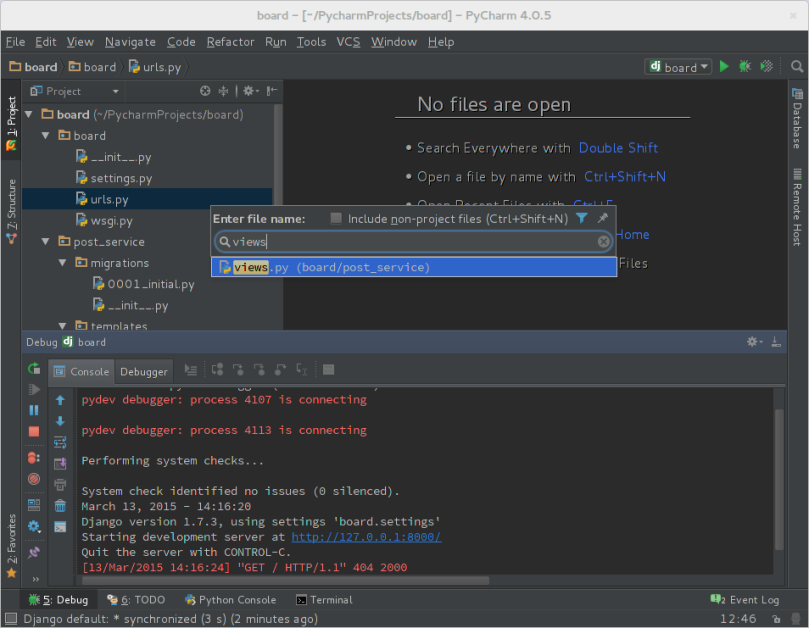The height and width of the screenshot is (628, 809).
Task: Pin the Enter file name popup
Action: coord(603,218)
